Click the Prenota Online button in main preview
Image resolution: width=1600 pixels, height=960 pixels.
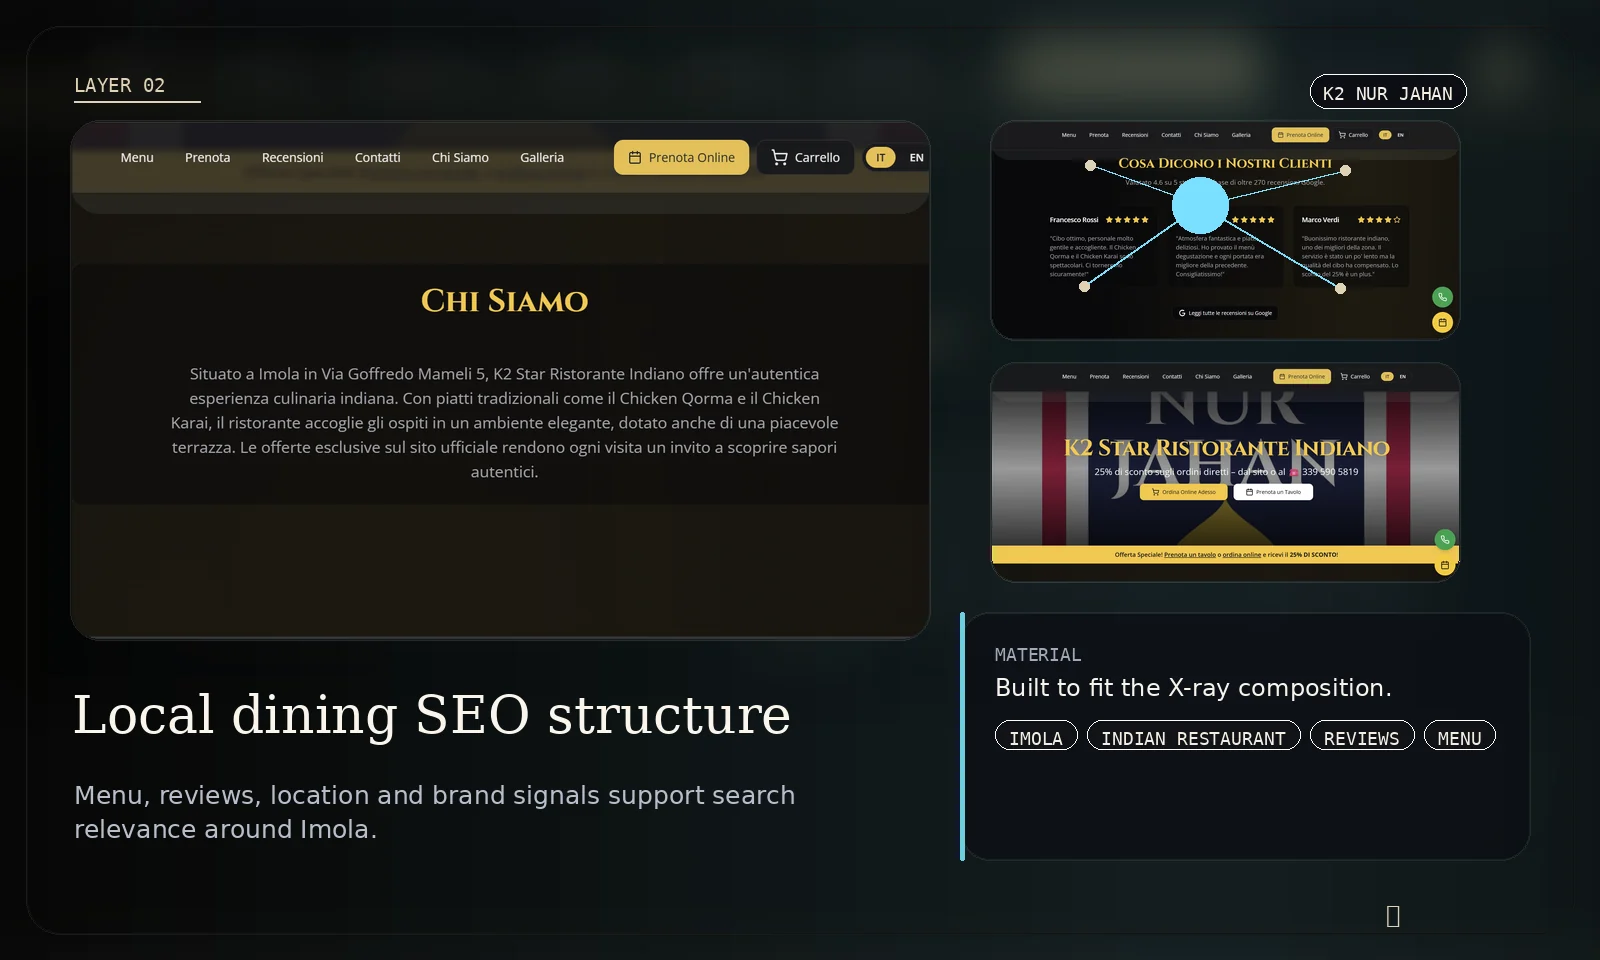coord(681,157)
